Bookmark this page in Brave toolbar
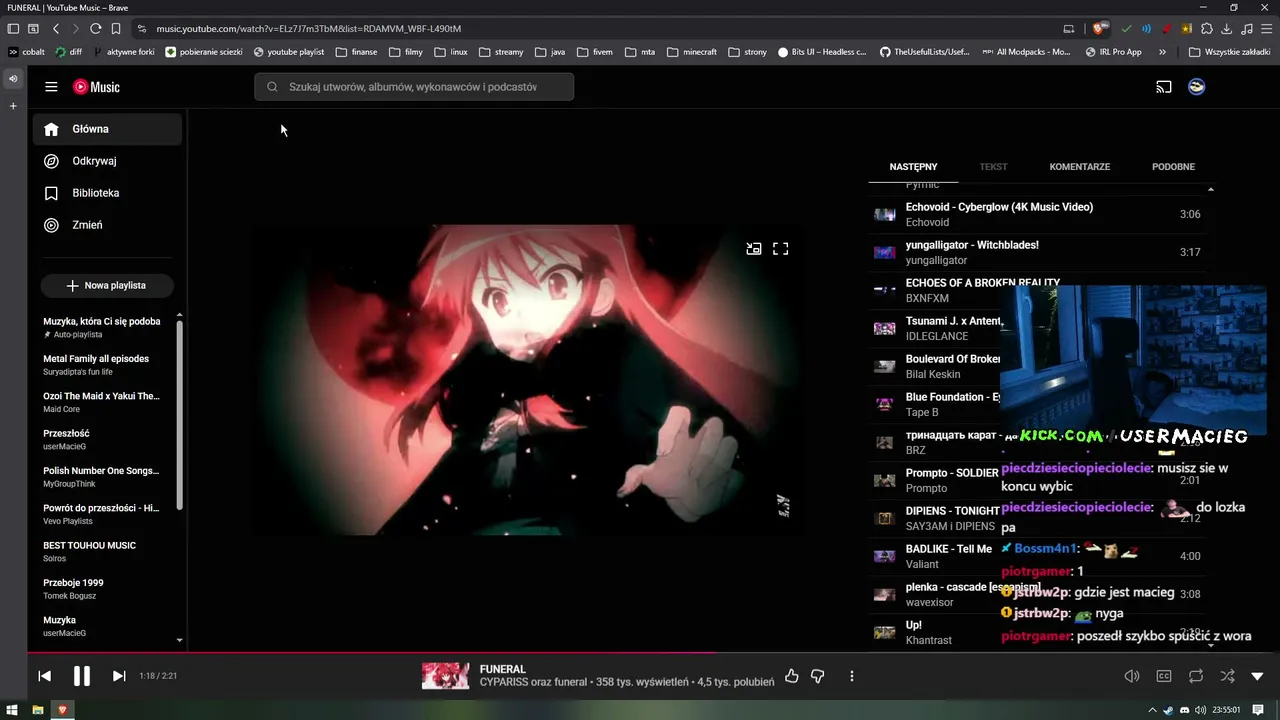 pyautogui.click(x=116, y=29)
